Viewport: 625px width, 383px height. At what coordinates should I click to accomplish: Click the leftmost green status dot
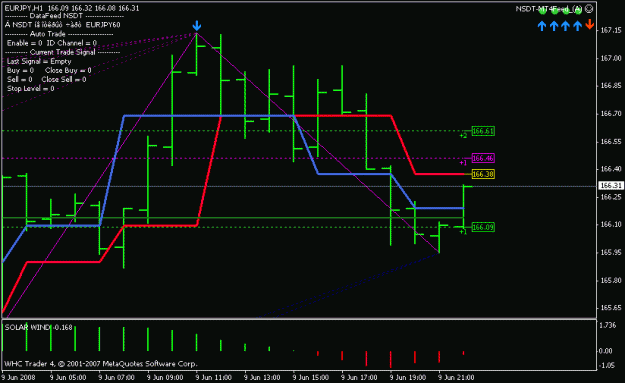pos(542,11)
